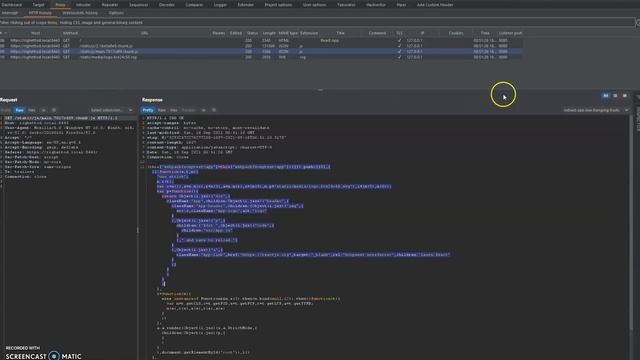Click the HTTP/1.1 200 OK response line
The width and height of the screenshot is (640, 360).
click(165, 118)
